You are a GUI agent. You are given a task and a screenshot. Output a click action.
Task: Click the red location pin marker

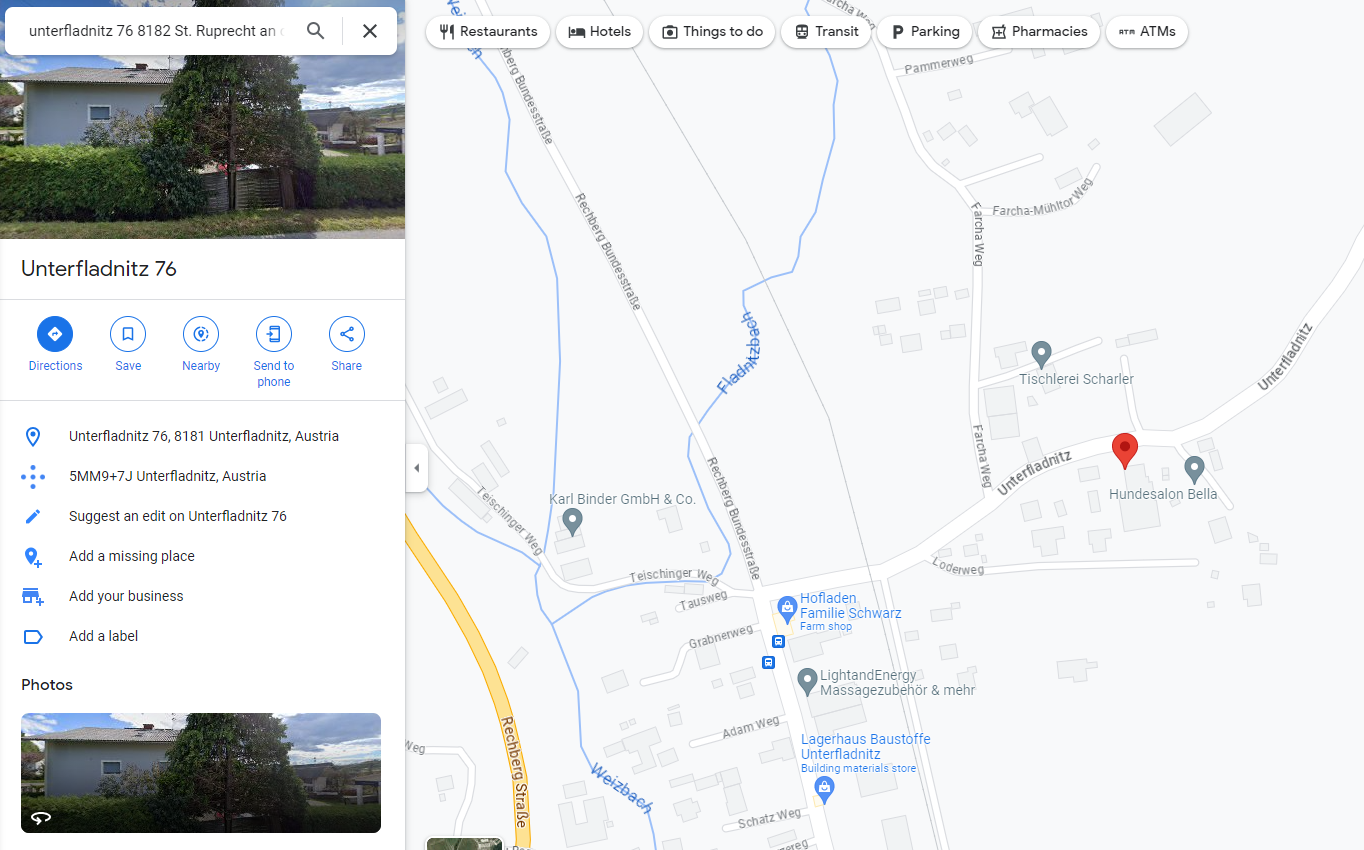coord(1125,451)
